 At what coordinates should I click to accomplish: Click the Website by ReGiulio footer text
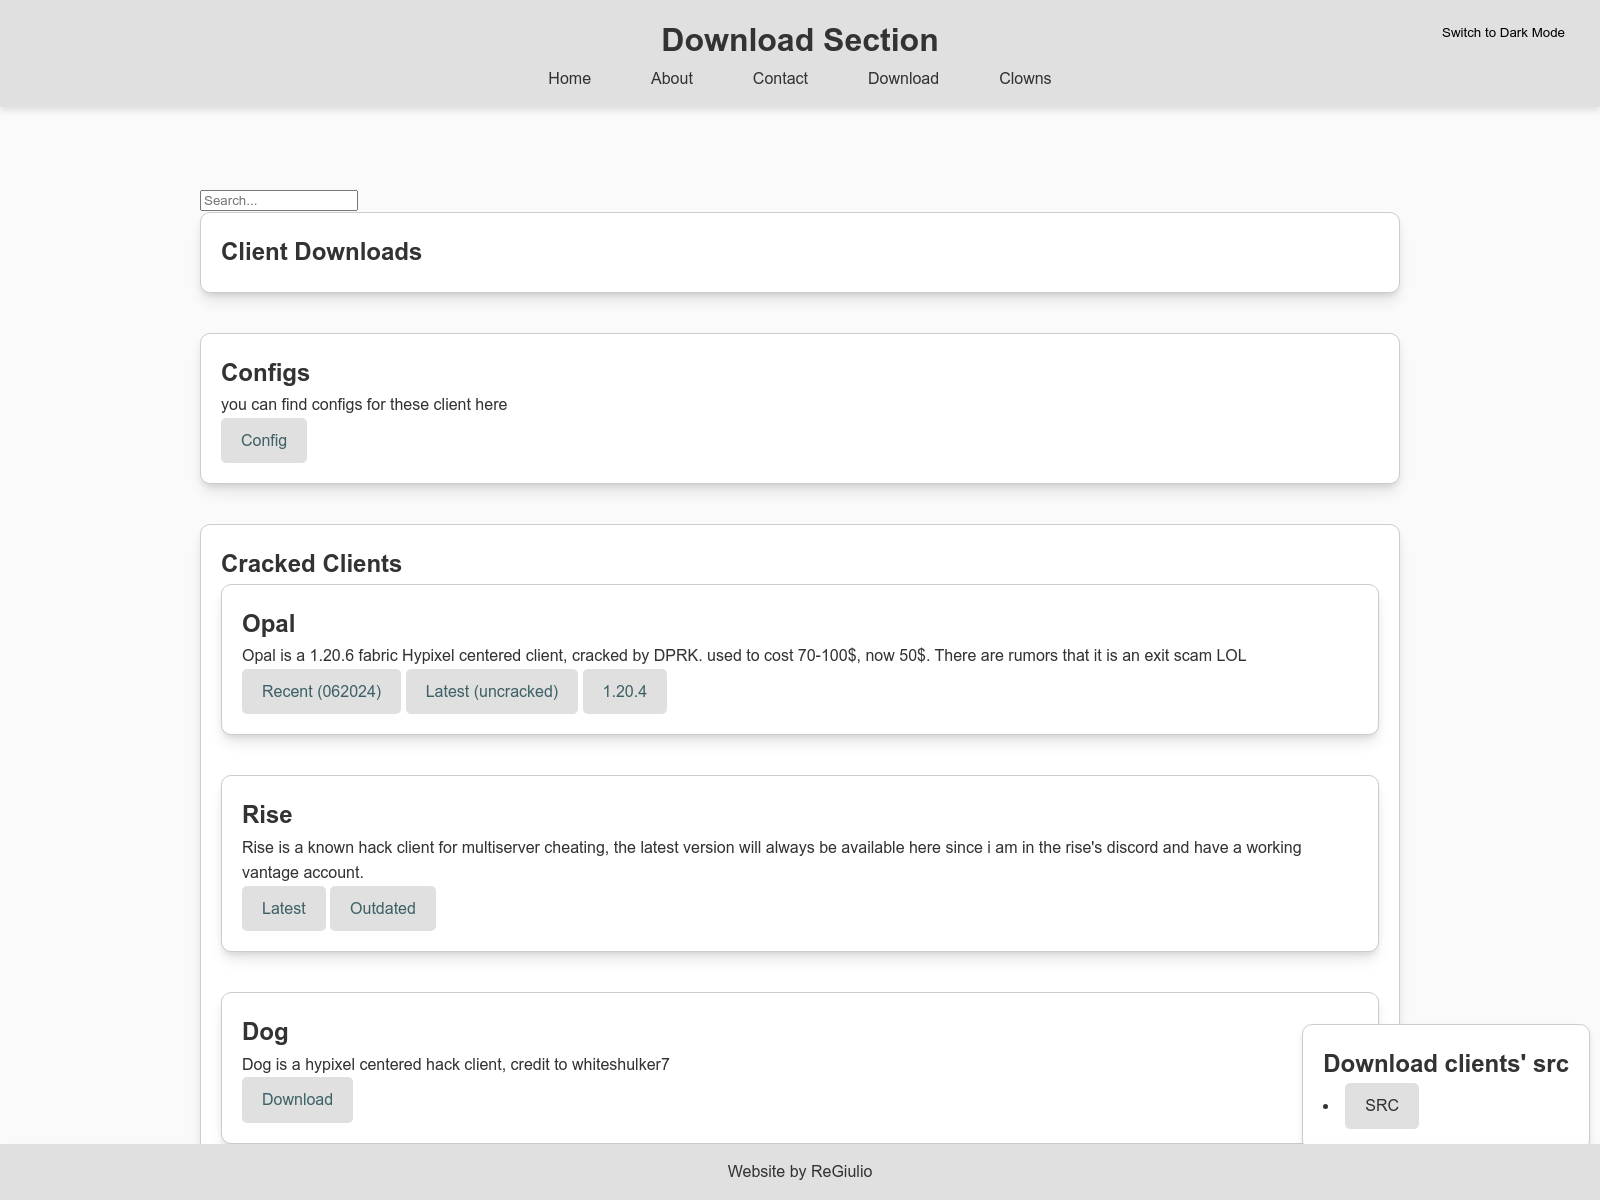[x=800, y=1172]
